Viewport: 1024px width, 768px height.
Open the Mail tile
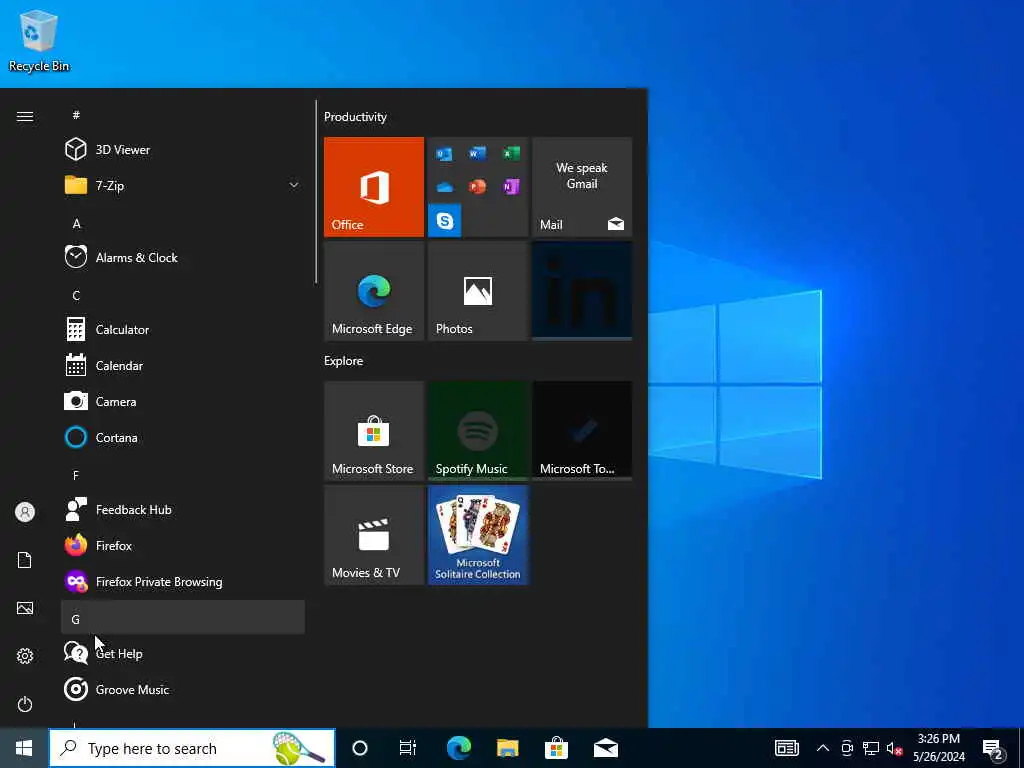[582, 187]
